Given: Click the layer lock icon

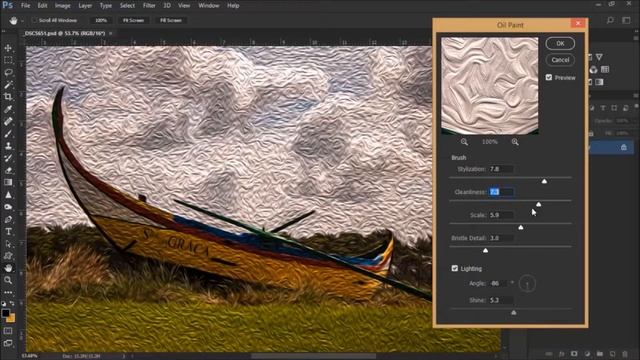Looking at the screenshot, I should [624, 147].
